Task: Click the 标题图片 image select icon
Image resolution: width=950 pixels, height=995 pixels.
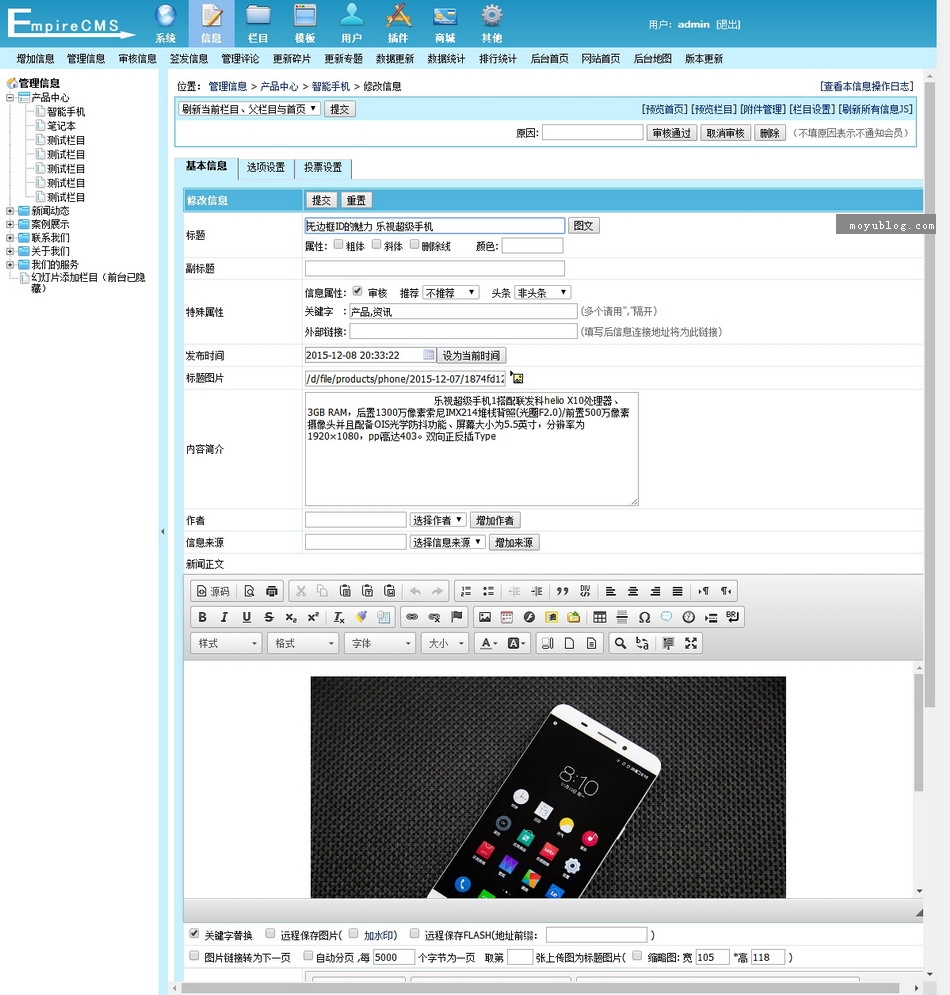Action: tap(517, 378)
